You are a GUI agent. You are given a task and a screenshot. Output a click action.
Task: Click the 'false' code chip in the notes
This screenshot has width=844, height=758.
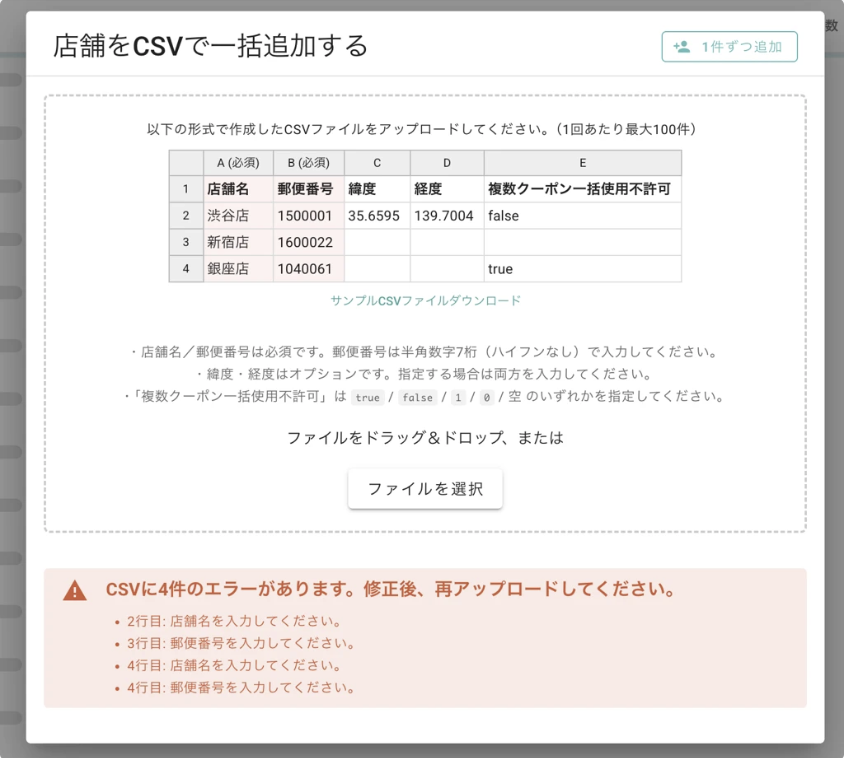click(418, 397)
